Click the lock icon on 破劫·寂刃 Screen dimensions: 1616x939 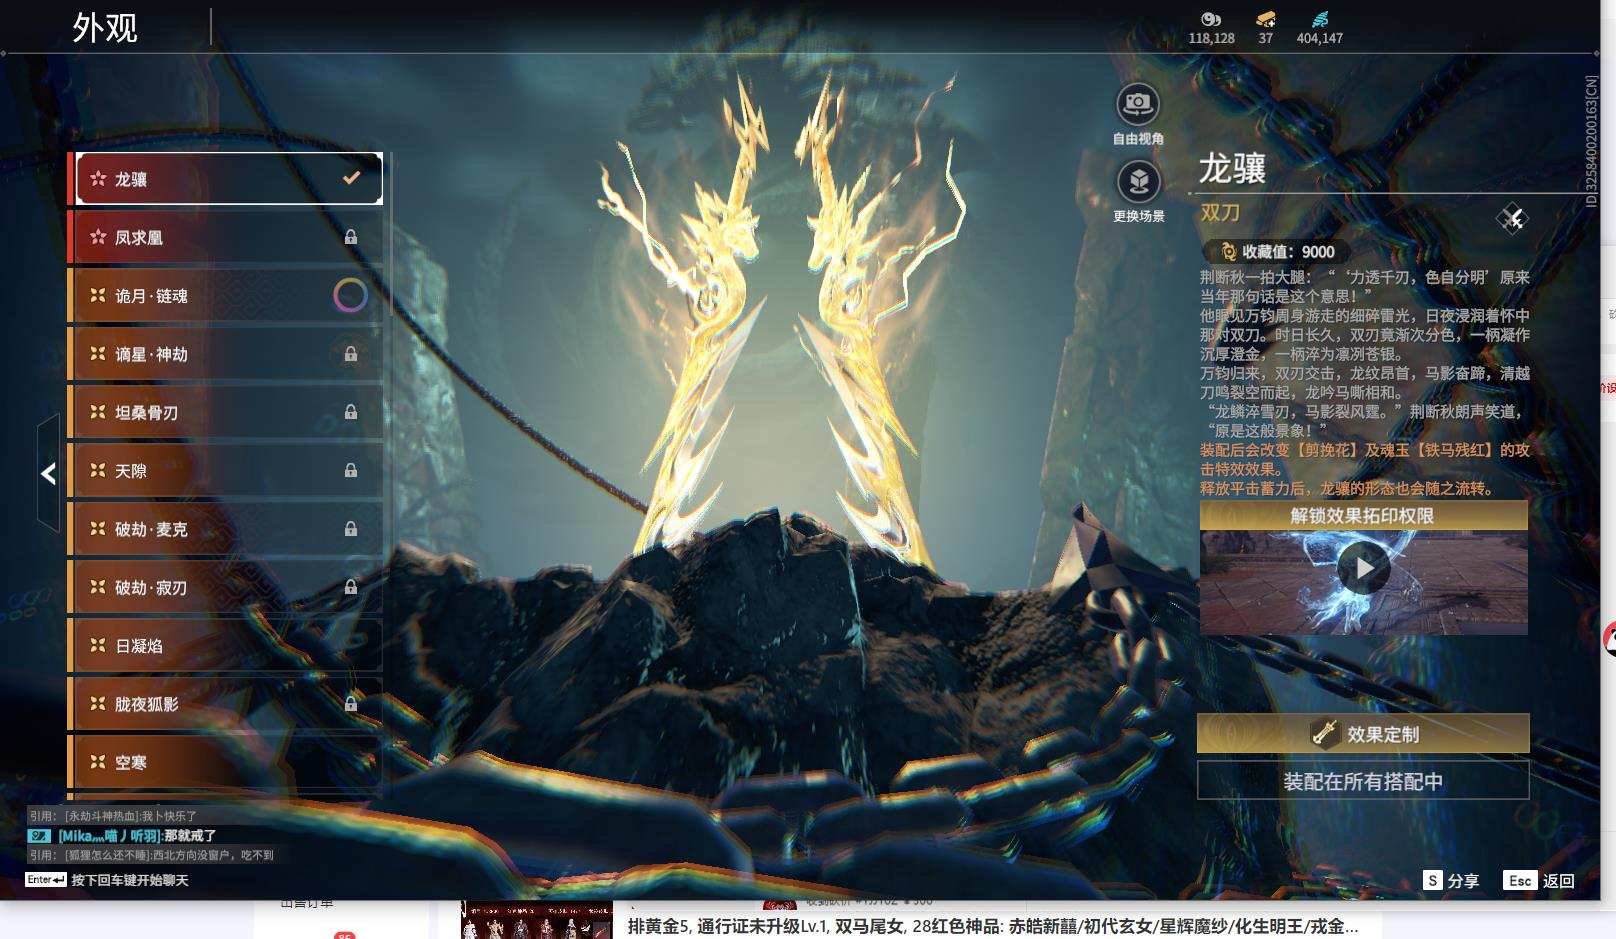(351, 587)
